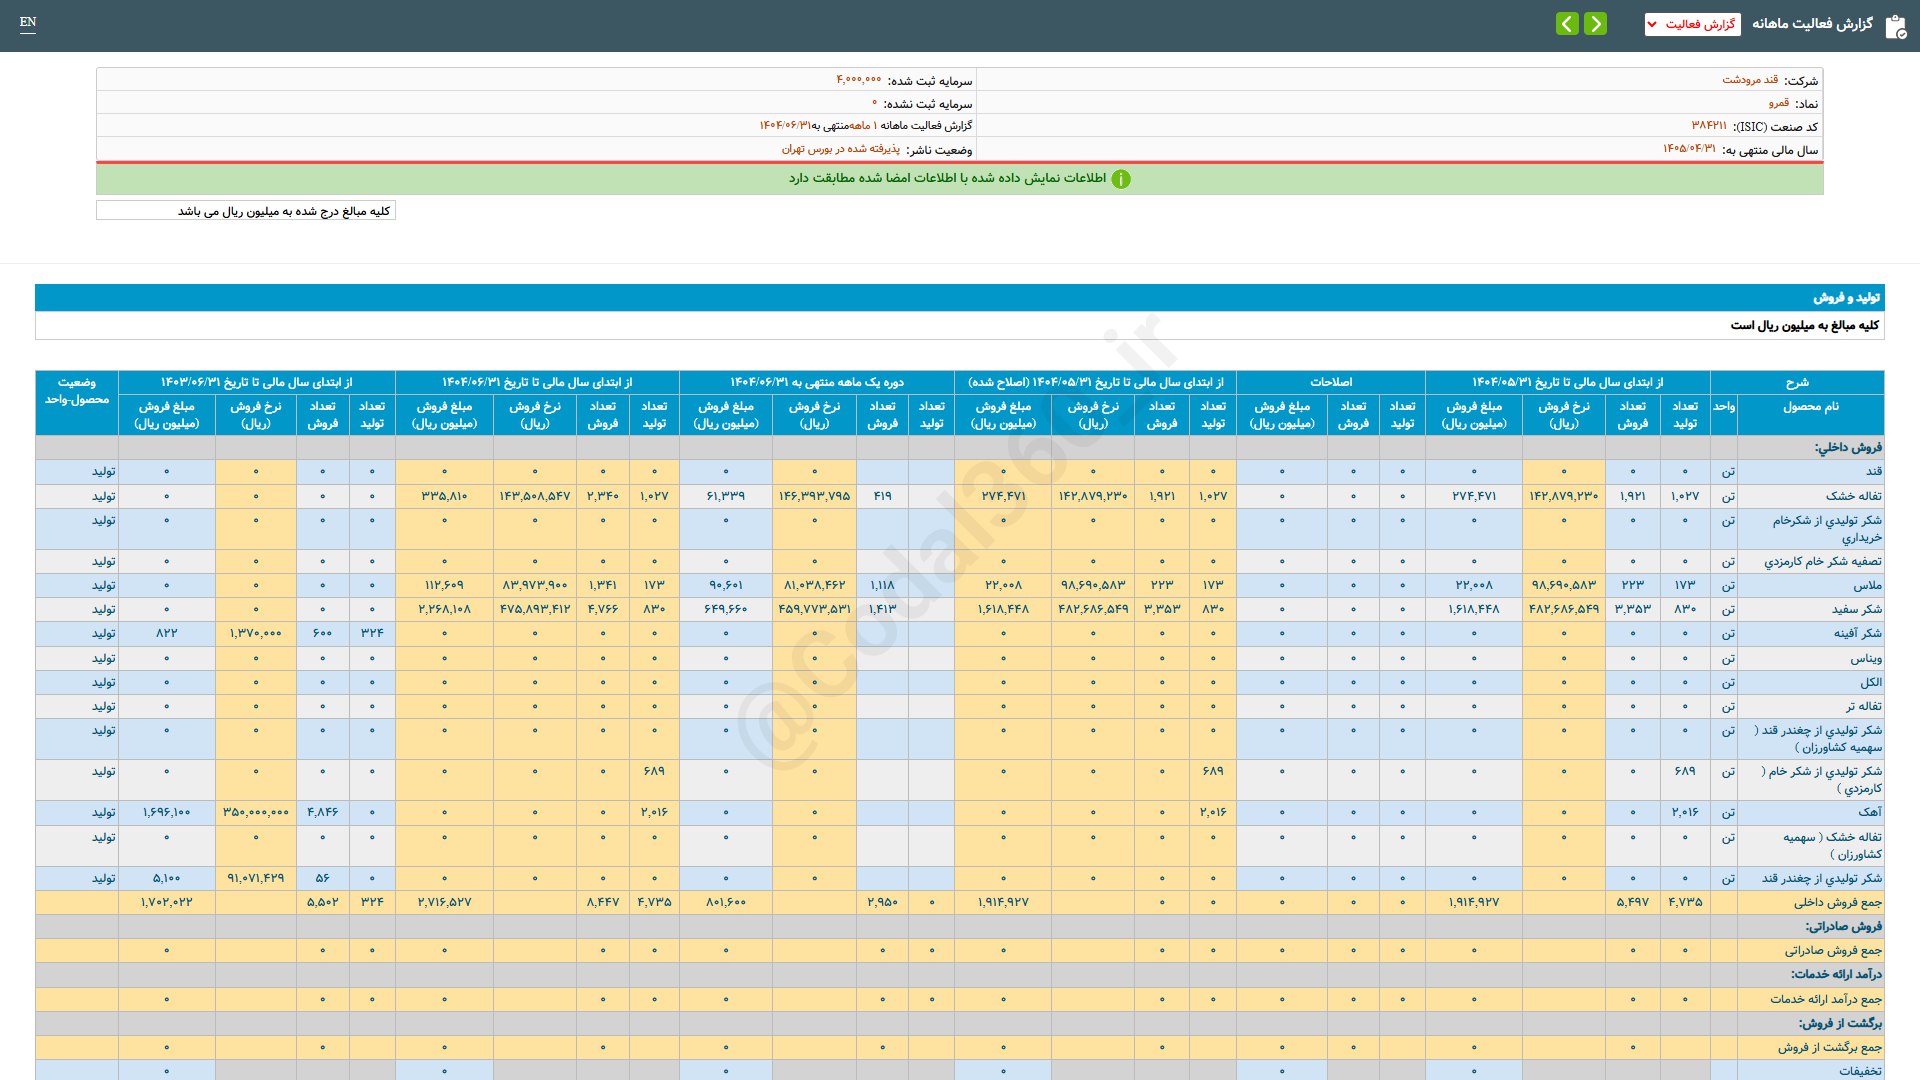Click the green right chevron navigation button
The image size is (1920, 1080).
coord(1596,23)
